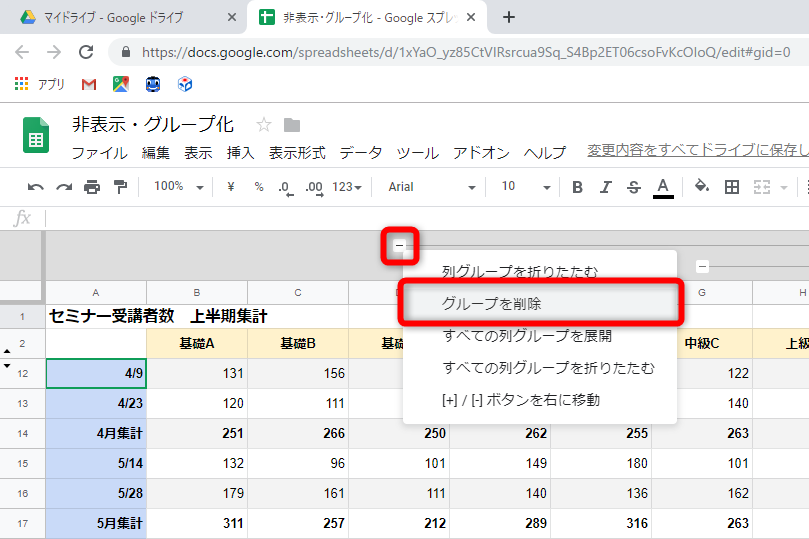The image size is (809, 539).
Task: Toggle italic formatting
Action: point(606,187)
